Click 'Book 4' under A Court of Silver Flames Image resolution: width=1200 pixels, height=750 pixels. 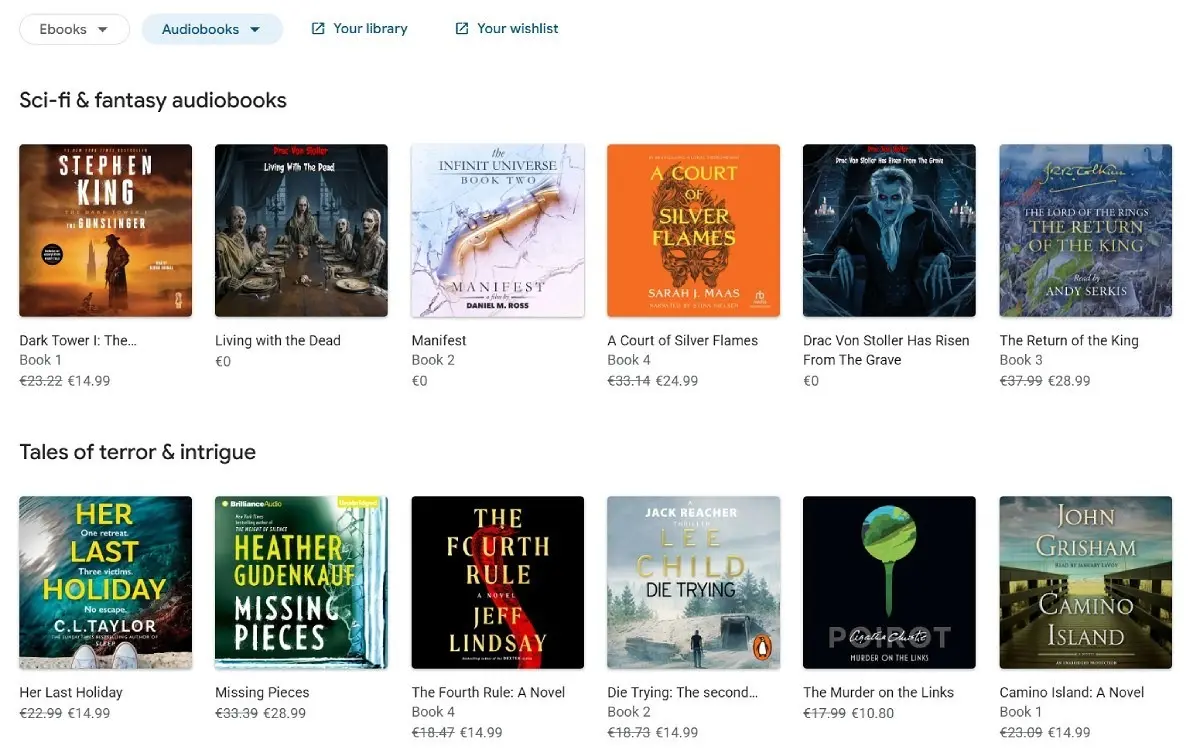click(629, 360)
